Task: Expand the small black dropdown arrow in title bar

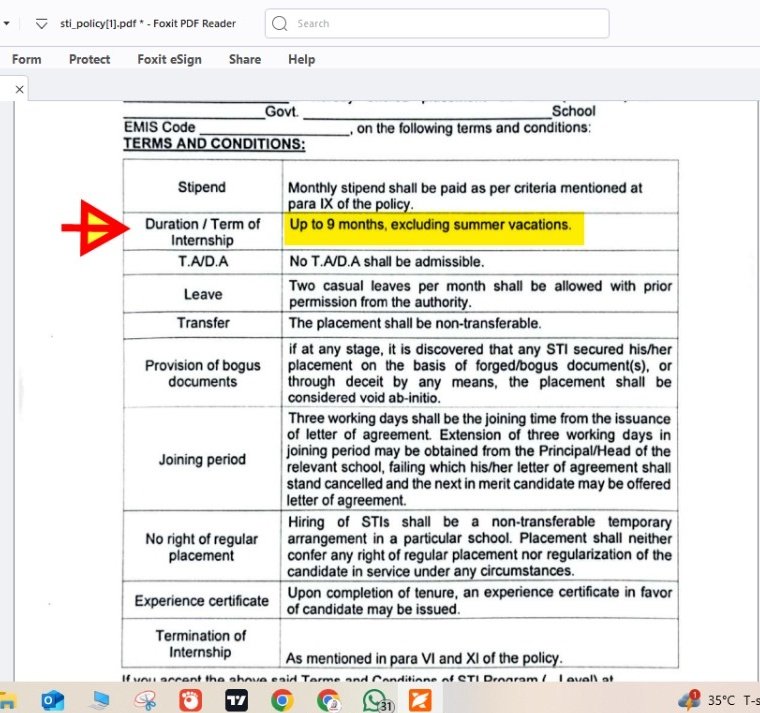Action: pos(7,23)
